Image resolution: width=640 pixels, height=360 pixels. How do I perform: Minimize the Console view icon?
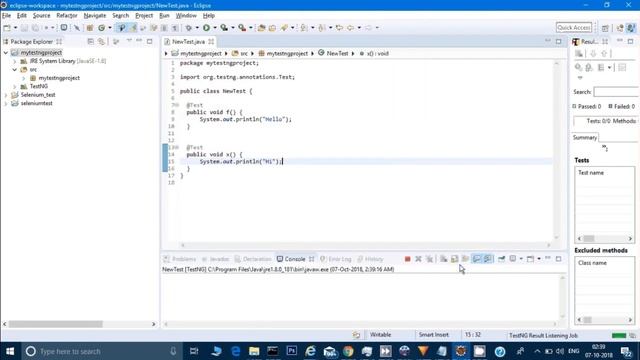[548, 258]
